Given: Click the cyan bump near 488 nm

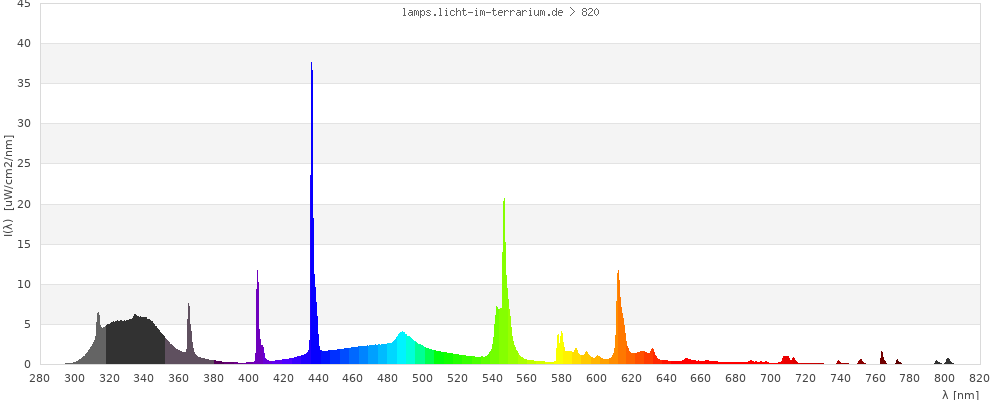Looking at the screenshot, I should [x=402, y=348].
